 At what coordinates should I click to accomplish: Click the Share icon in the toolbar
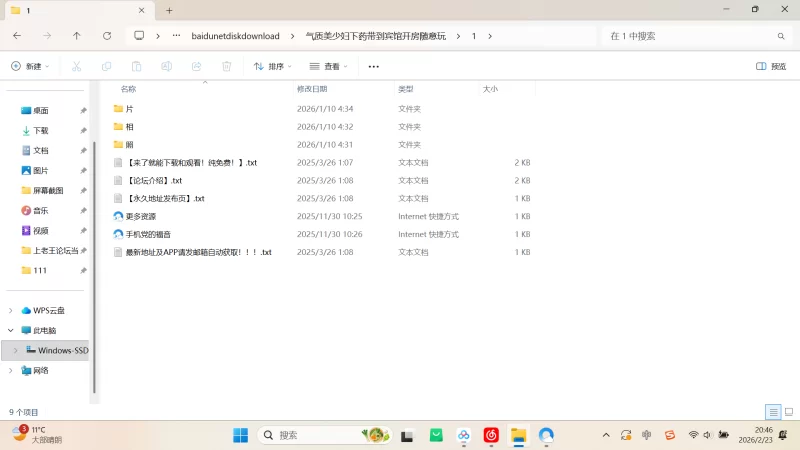pyautogui.click(x=196, y=66)
